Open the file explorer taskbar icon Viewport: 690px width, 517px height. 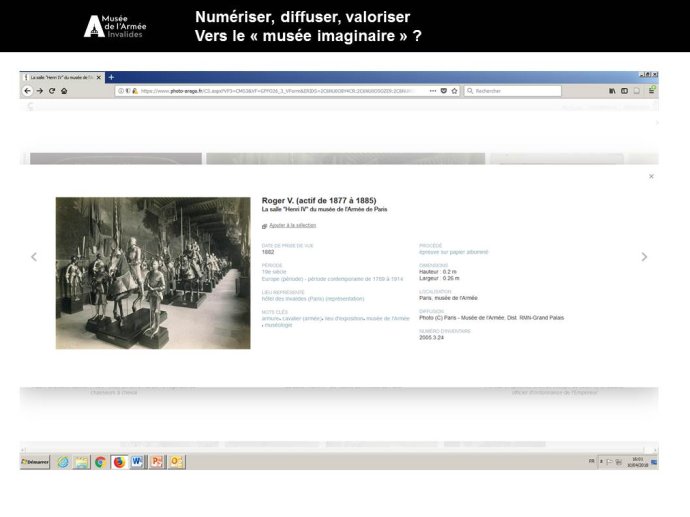point(81,462)
